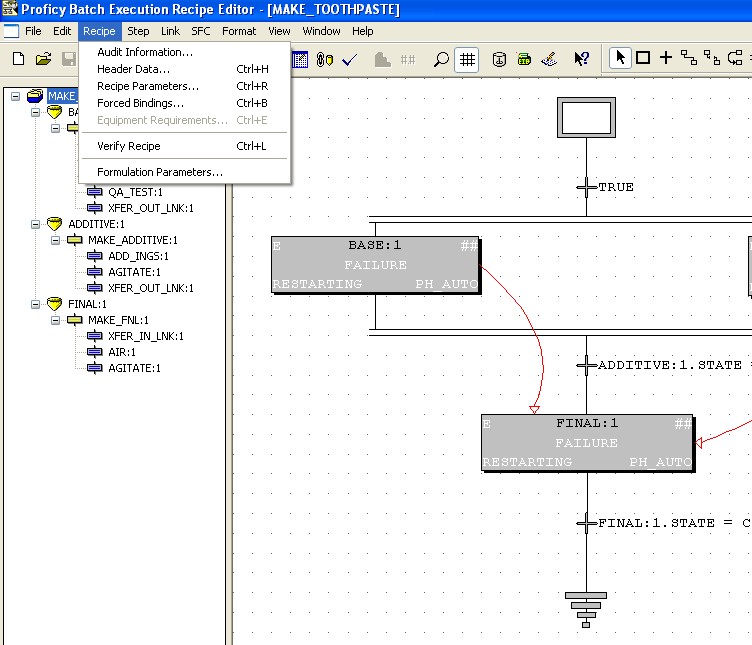Click the checkmark Verify Recipe icon
The image size is (752, 645).
pos(350,59)
